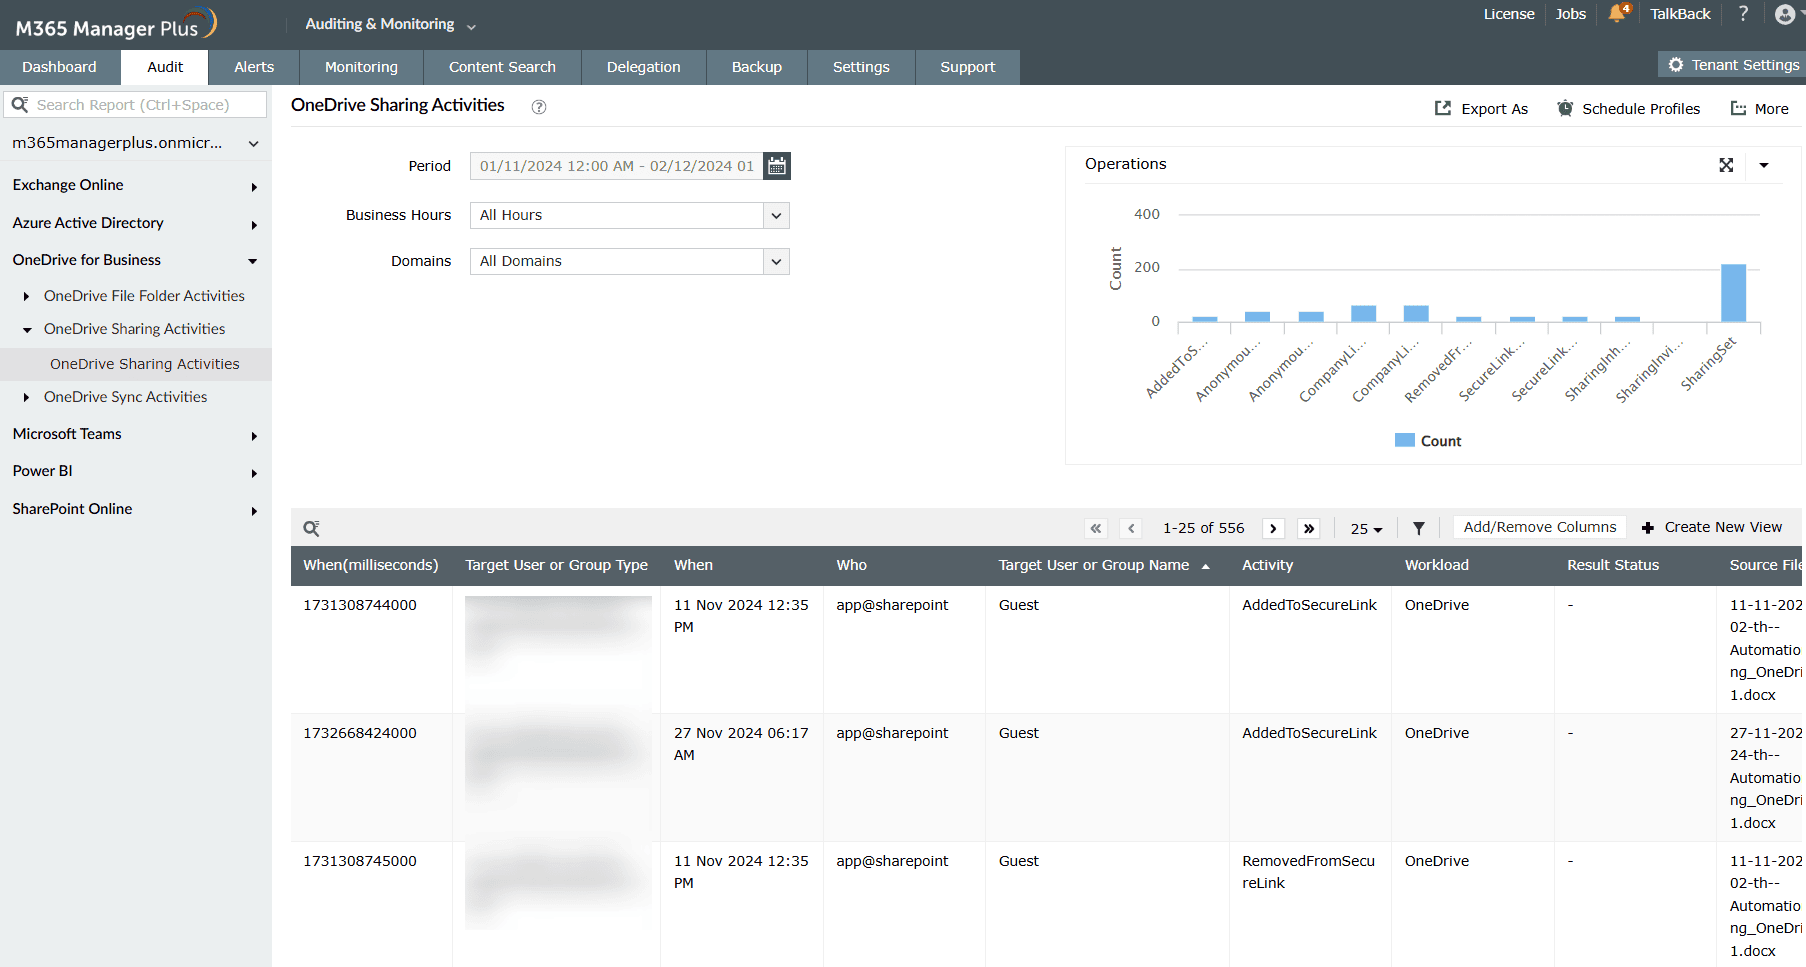Jump to the last page of results
This screenshot has width=1806, height=967.
[x=1309, y=528]
